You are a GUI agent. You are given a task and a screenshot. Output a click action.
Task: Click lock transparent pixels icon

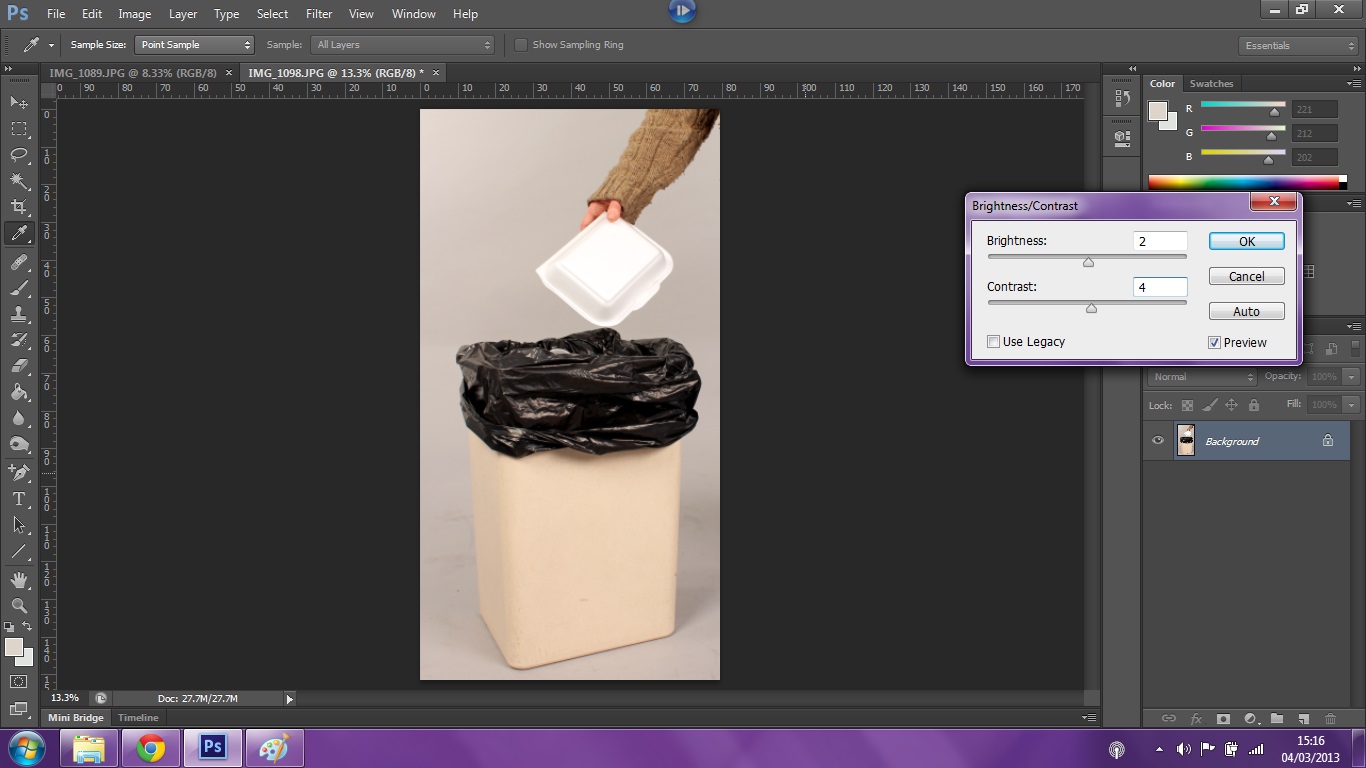pyautogui.click(x=1187, y=405)
